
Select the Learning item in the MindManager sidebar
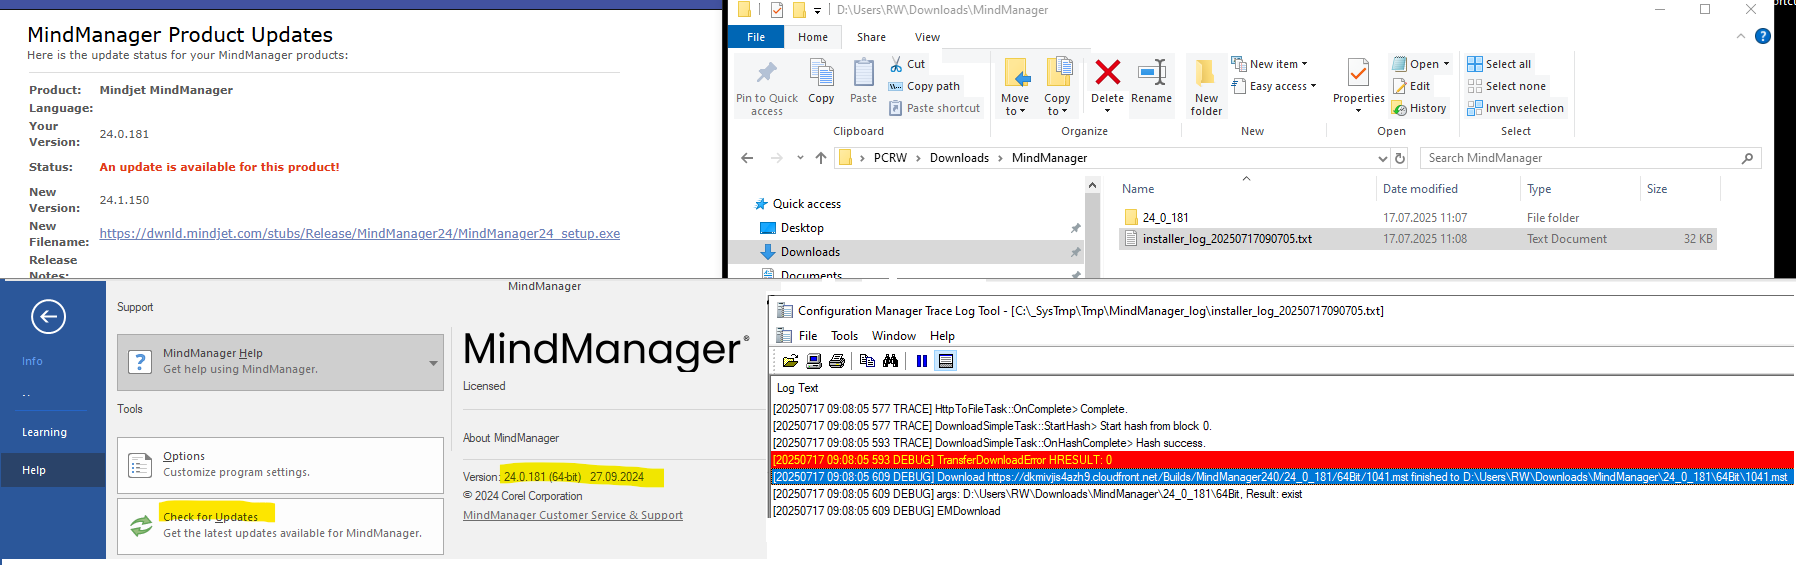click(44, 432)
